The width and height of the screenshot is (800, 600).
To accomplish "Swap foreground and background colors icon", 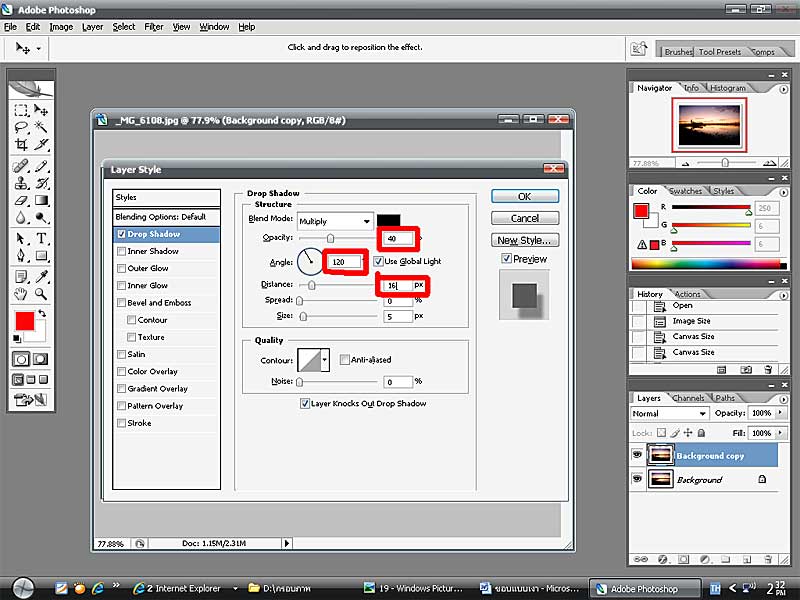I will point(42,313).
